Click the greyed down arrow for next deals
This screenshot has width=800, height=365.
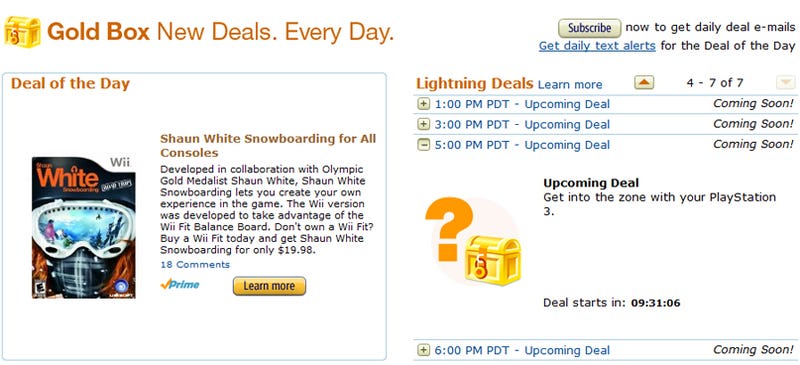[x=785, y=82]
